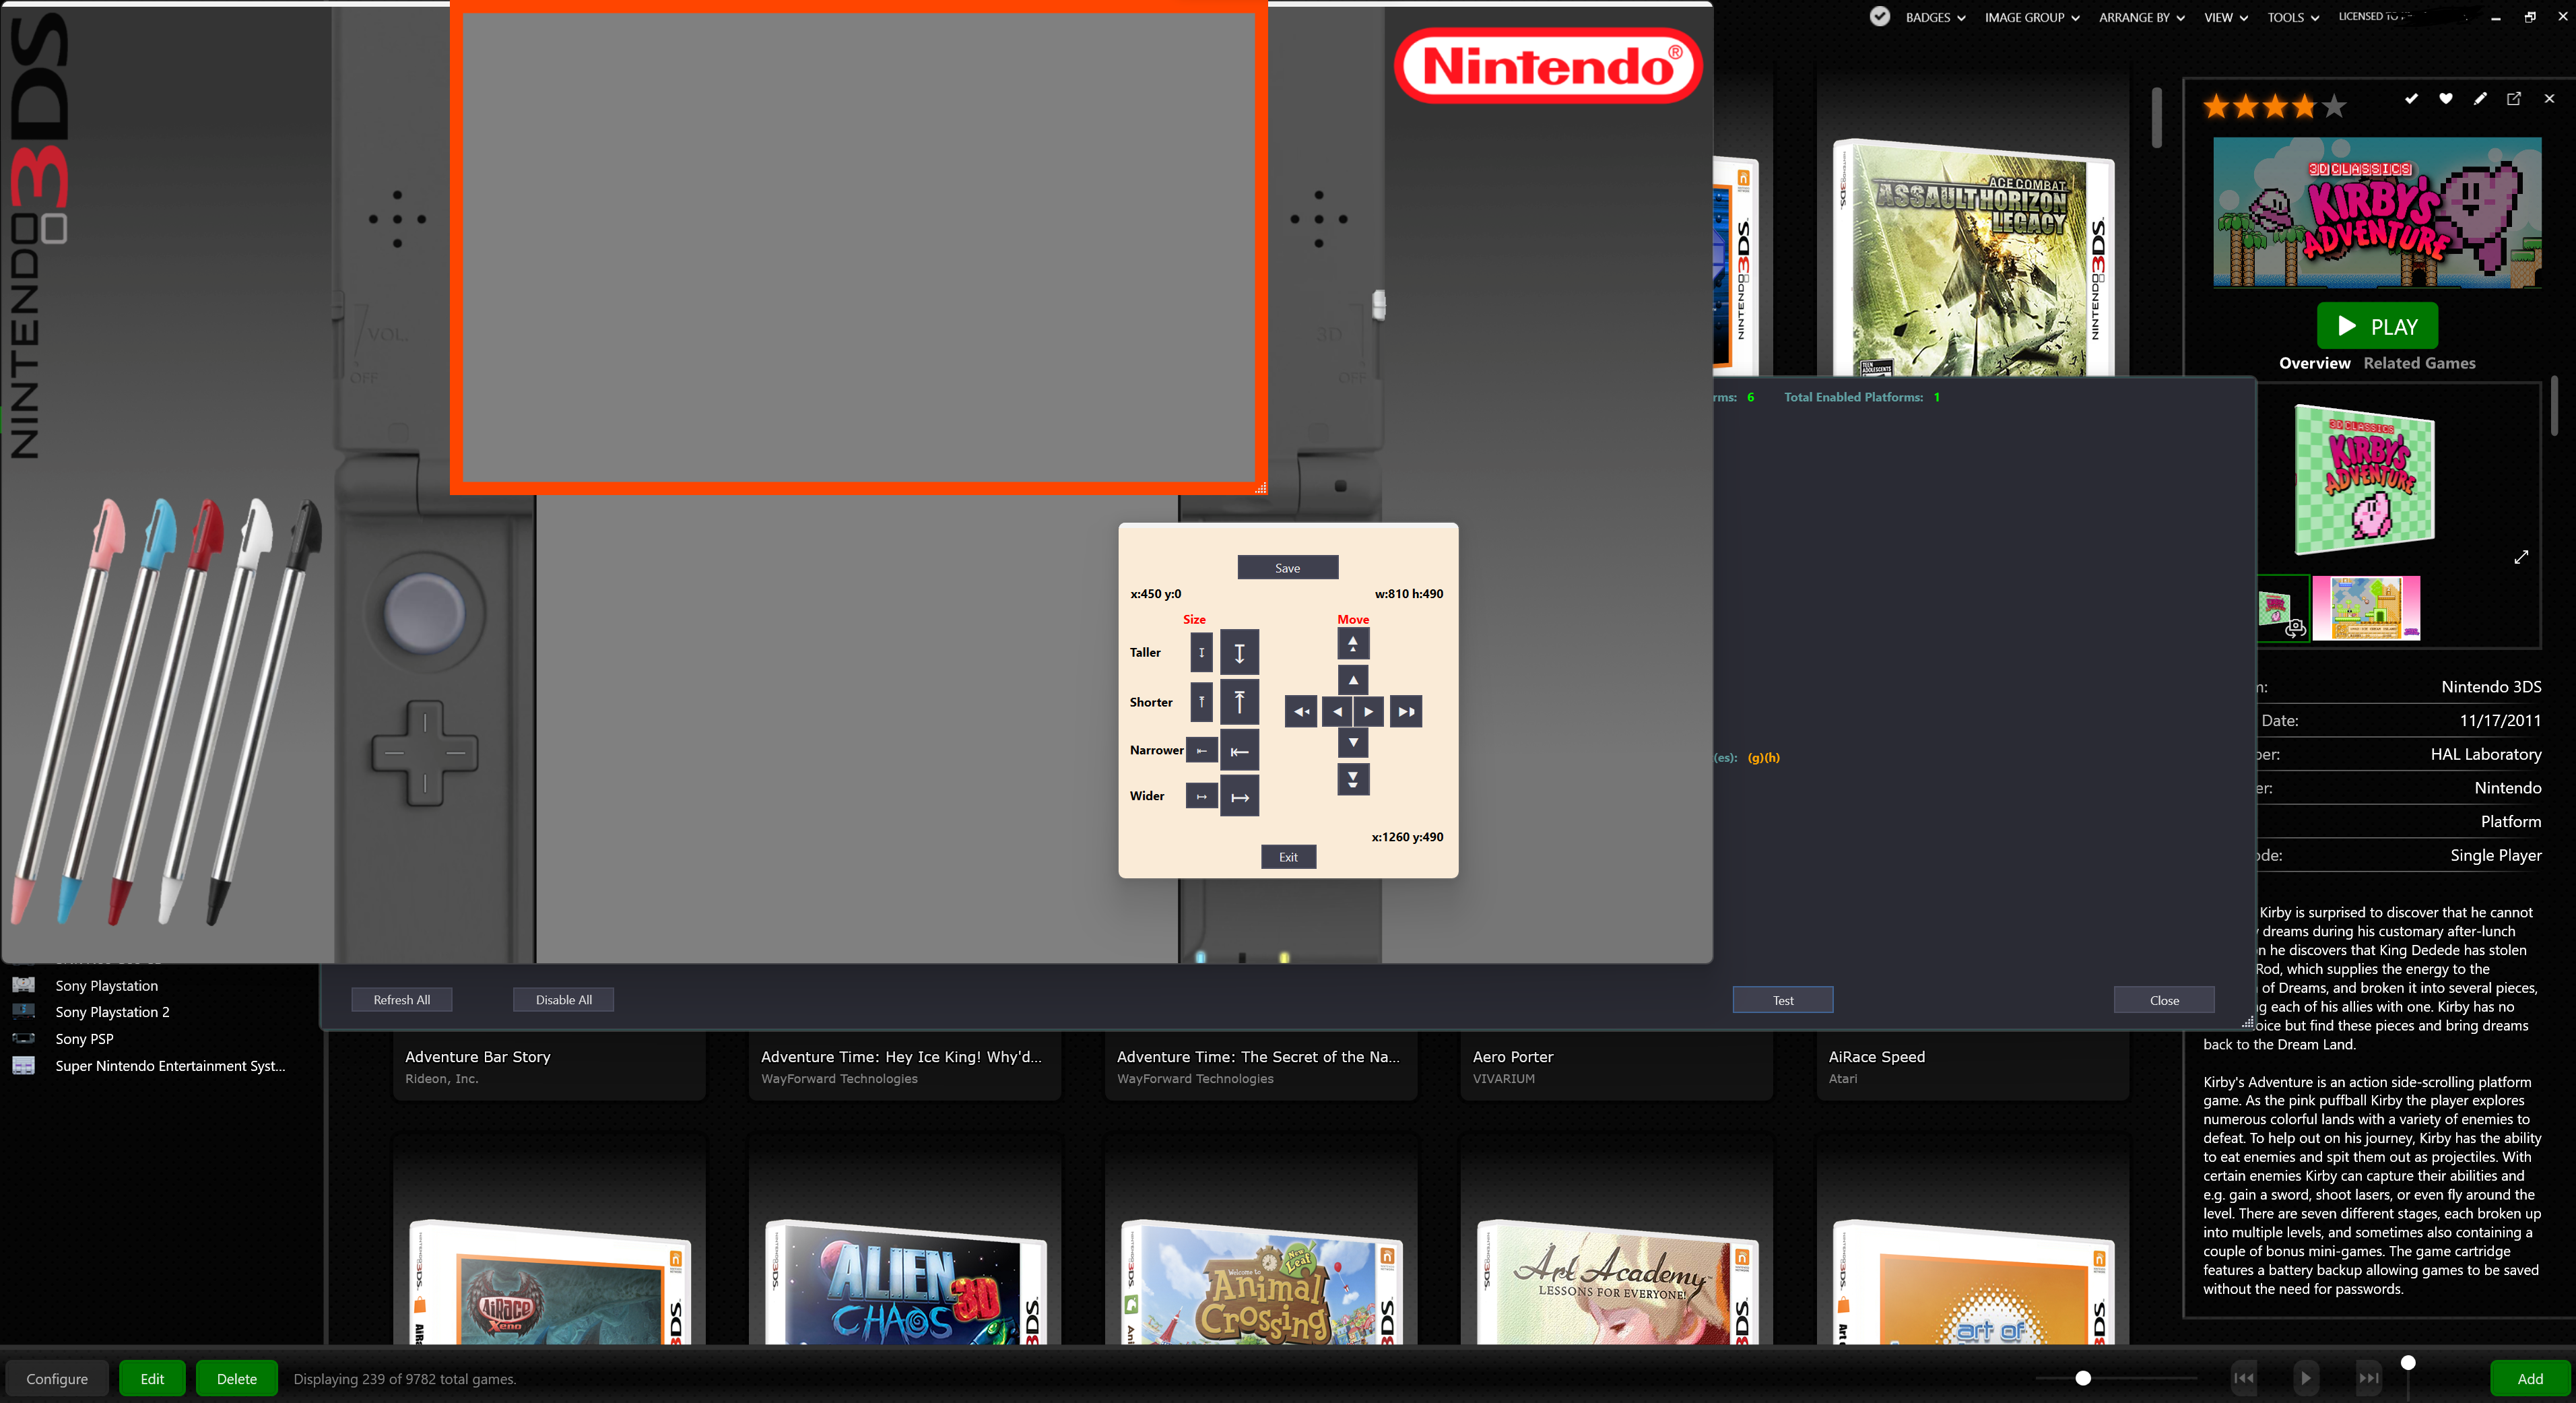Open game details in pop-out window icon
Screen dimensions: 2576x1403
[x=2514, y=98]
